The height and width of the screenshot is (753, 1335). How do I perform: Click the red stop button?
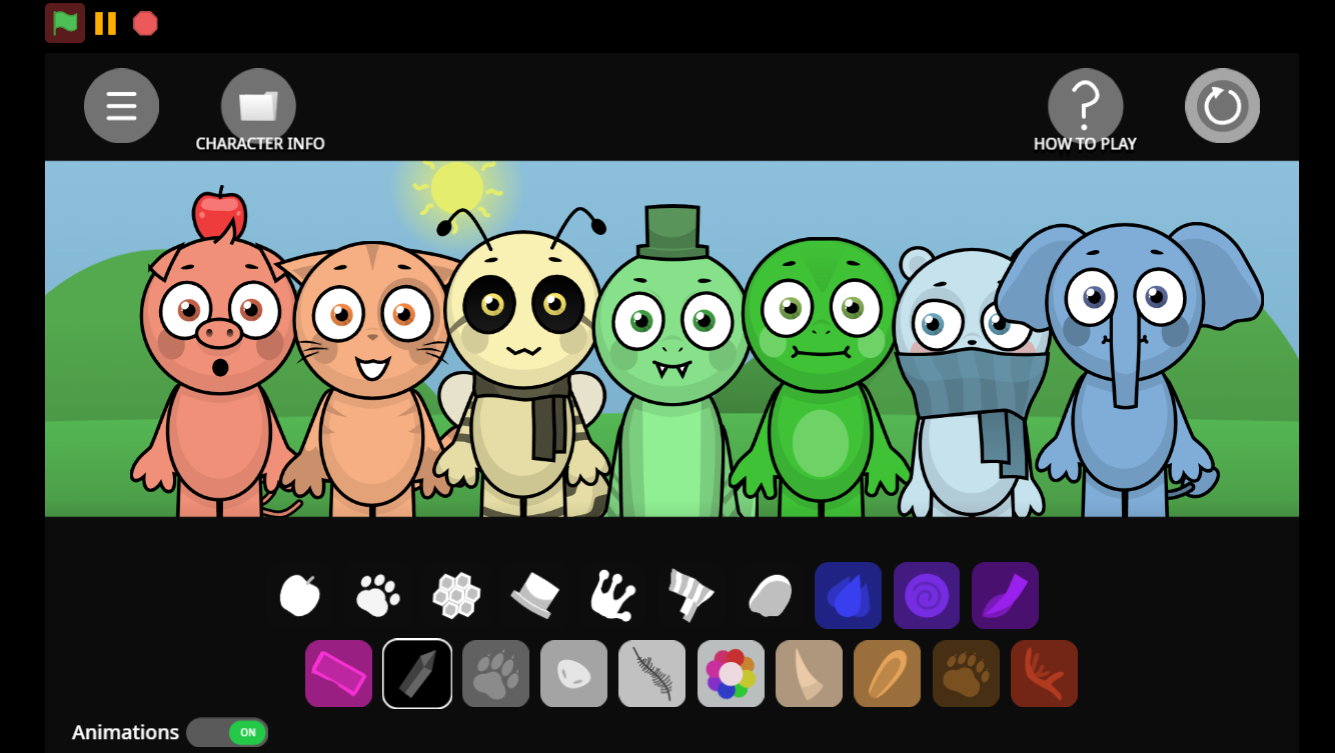146,23
